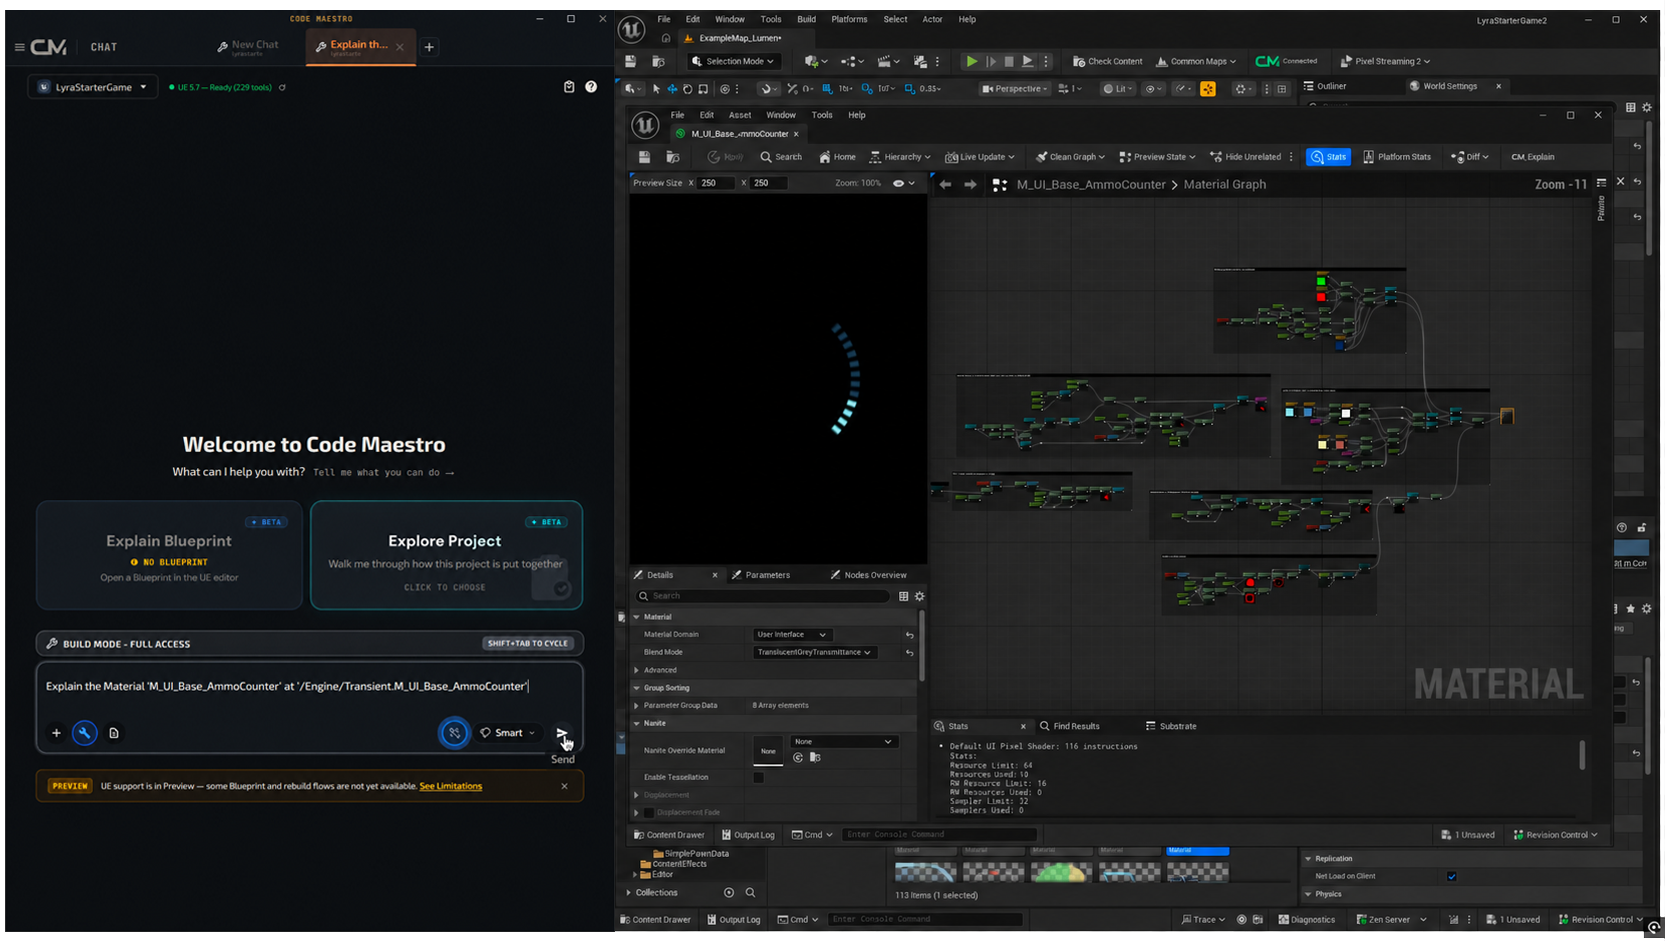Click the green material thumbnail in content browser

1061,872
